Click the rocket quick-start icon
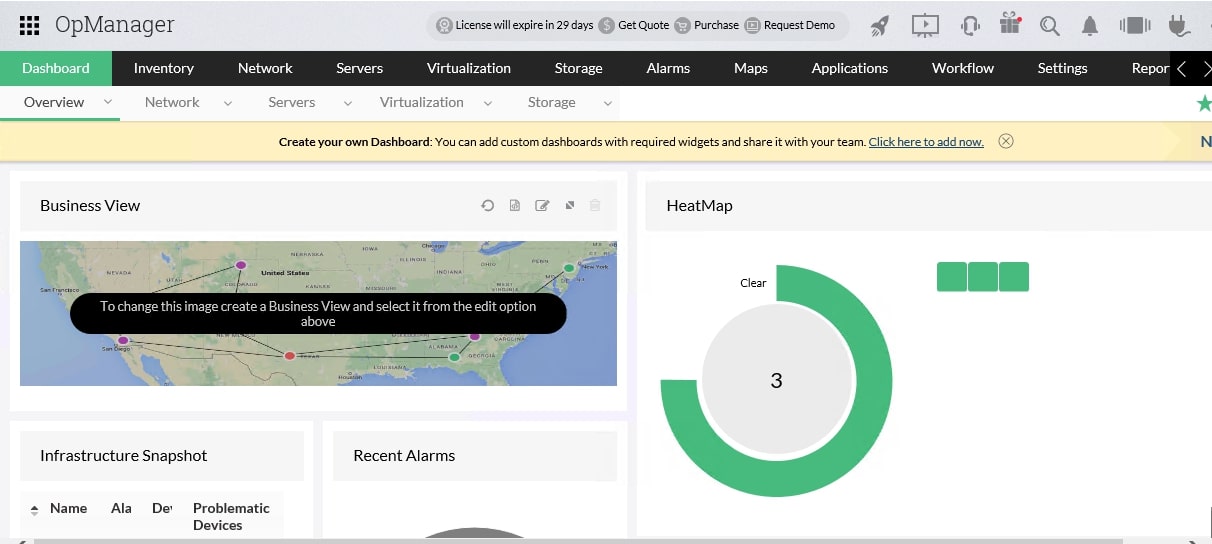The image size is (1212, 544). click(x=879, y=25)
